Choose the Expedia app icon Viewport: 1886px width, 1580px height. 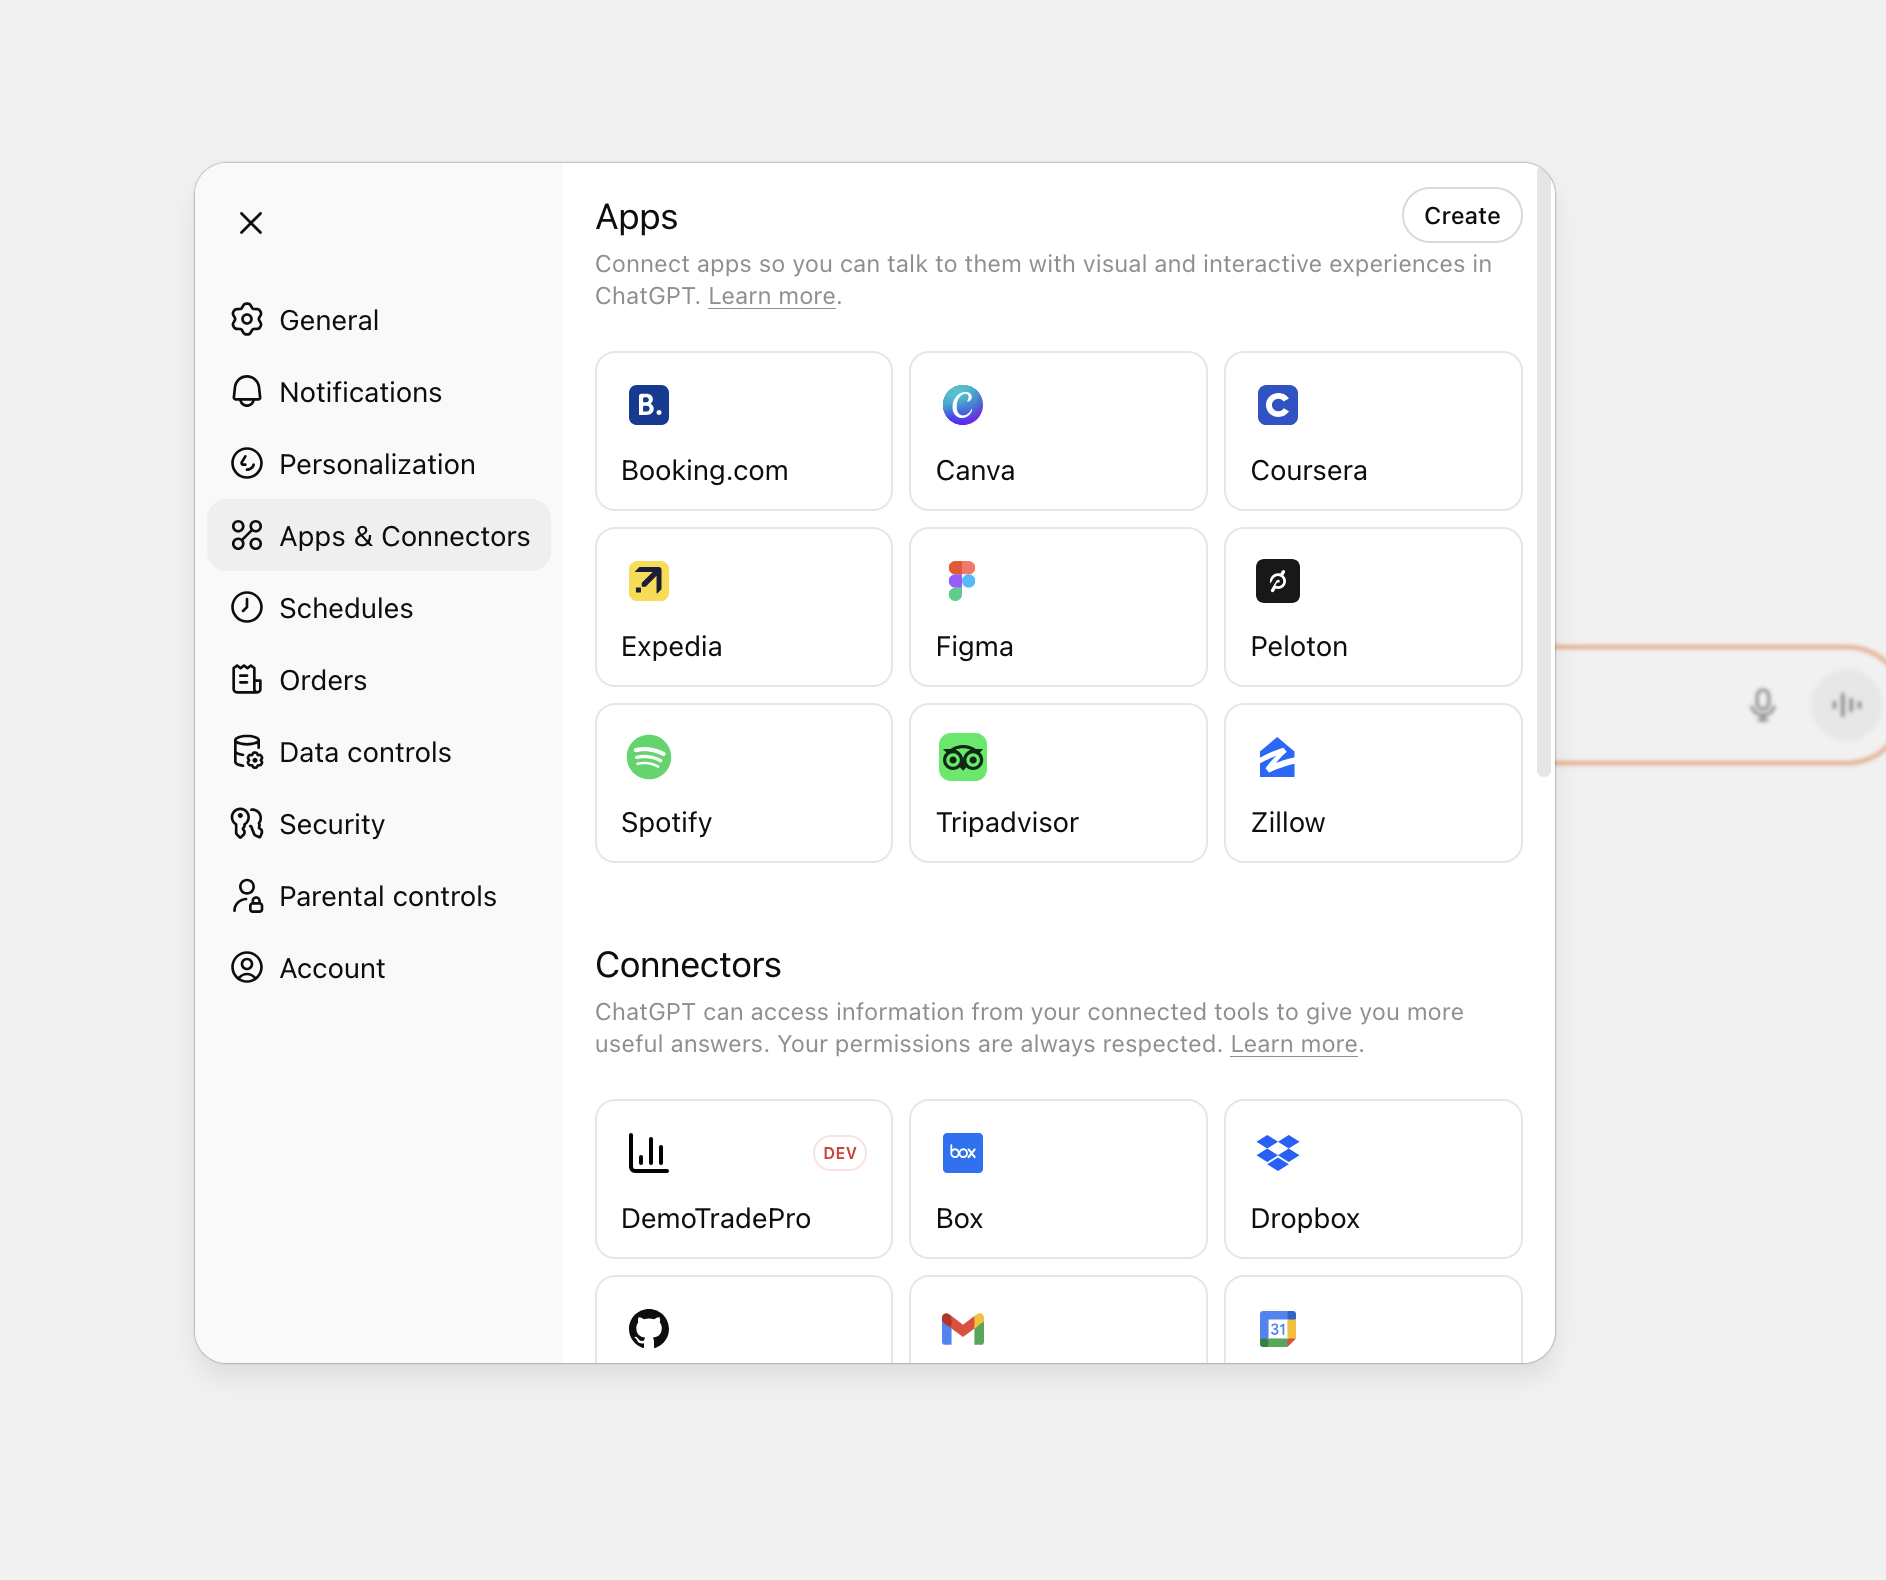point(649,581)
